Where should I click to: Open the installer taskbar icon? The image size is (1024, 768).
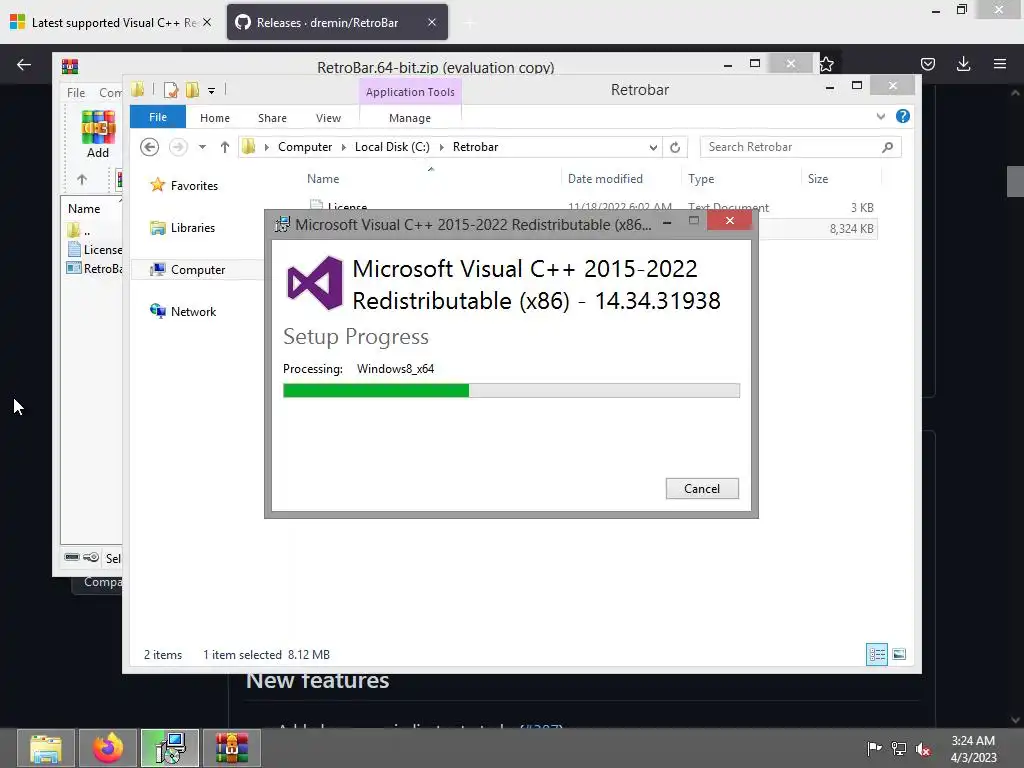coord(170,748)
